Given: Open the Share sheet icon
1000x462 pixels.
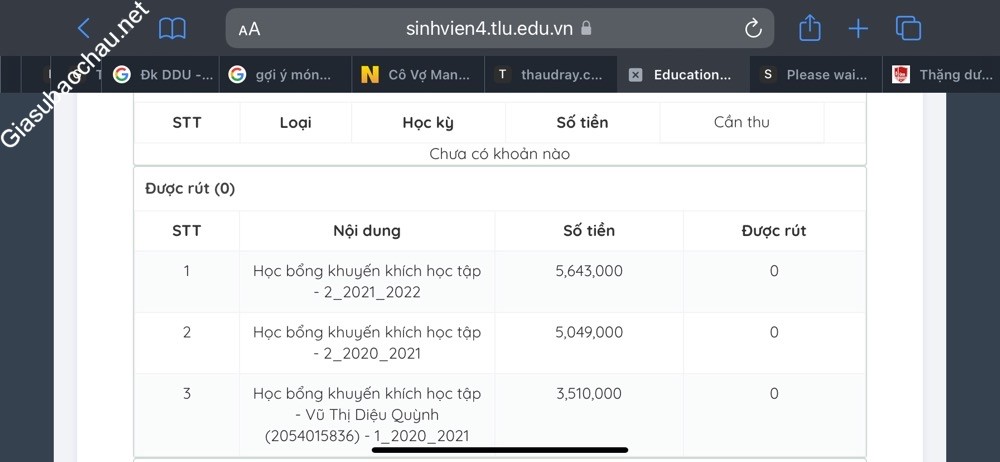Looking at the screenshot, I should pyautogui.click(x=810, y=29).
